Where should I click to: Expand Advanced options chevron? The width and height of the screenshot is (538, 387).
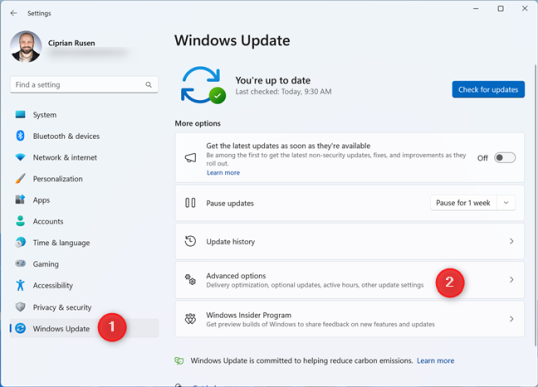click(511, 280)
